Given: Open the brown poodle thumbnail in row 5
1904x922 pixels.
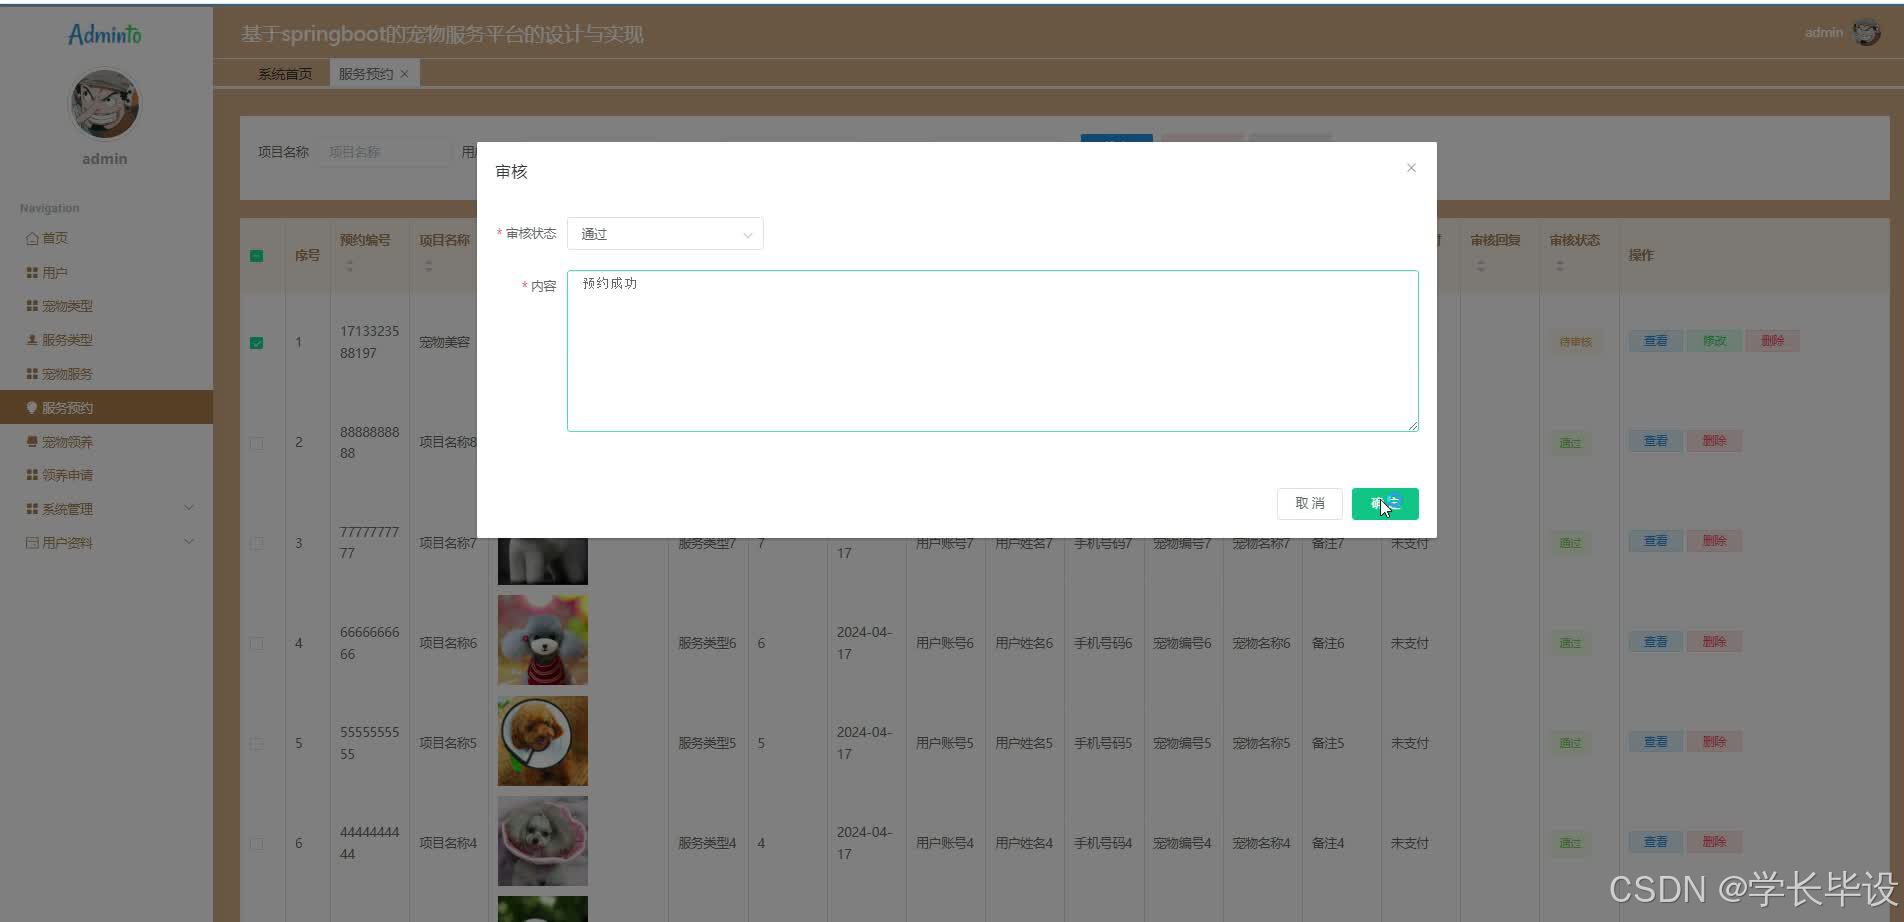Looking at the screenshot, I should click(x=543, y=741).
